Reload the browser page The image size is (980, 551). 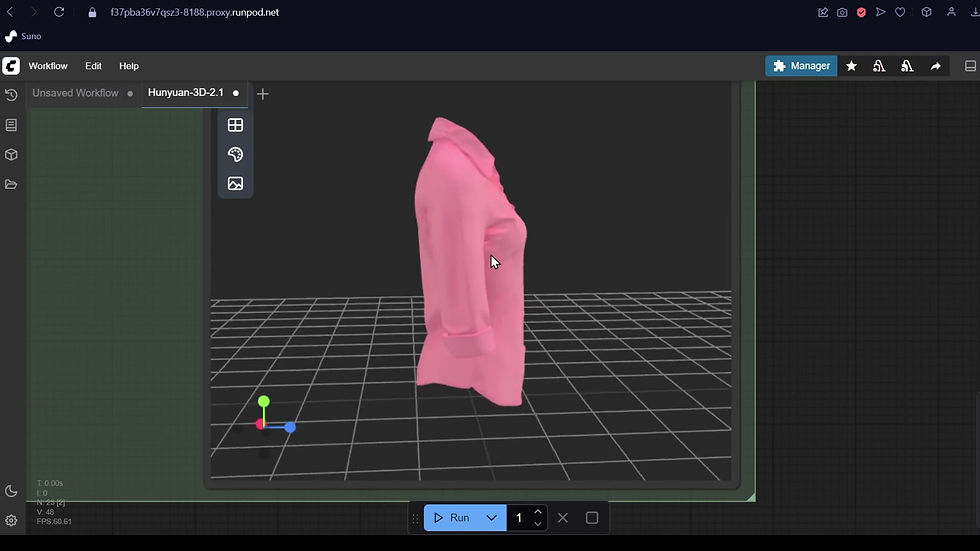coord(59,12)
